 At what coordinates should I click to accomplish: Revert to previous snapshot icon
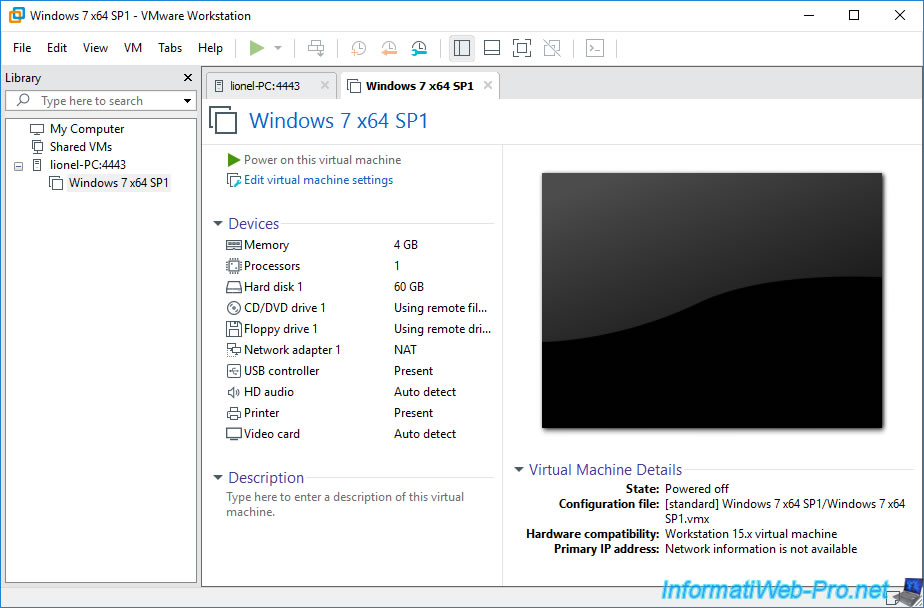point(389,48)
